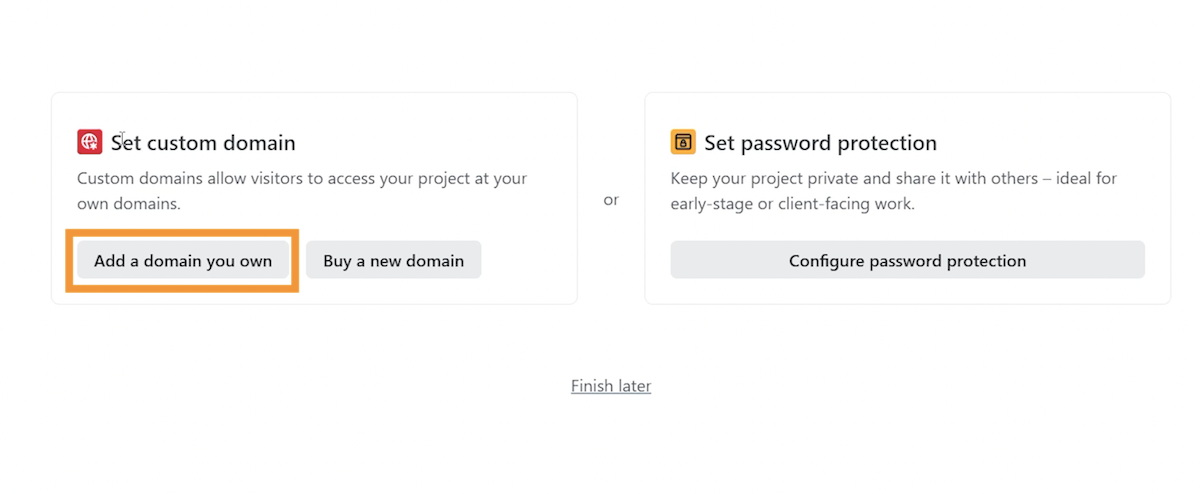
Task: Click the "or" separator between cards
Action: point(611,200)
